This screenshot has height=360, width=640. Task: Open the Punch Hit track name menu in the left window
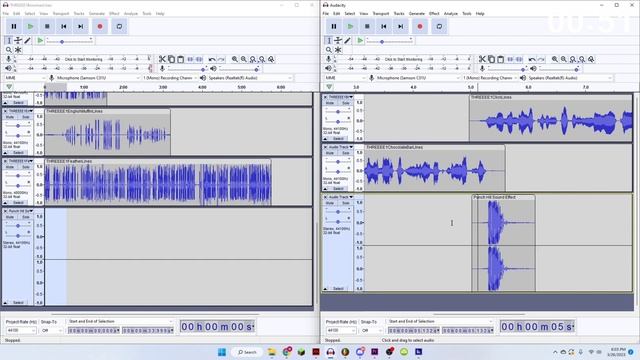click(21, 211)
